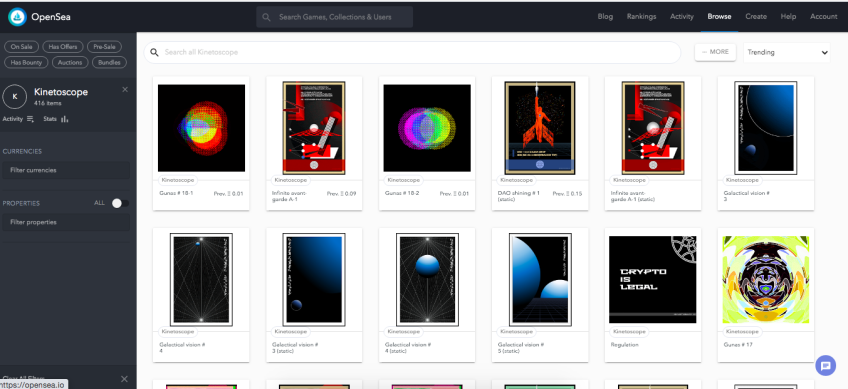The height and width of the screenshot is (389, 848).
Task: Click the Kinetoscope tag on Gunas # 17
Action: tap(743, 331)
